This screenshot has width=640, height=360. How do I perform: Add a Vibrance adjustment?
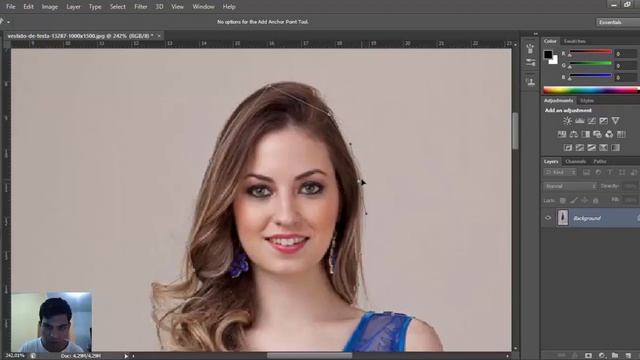click(x=615, y=120)
